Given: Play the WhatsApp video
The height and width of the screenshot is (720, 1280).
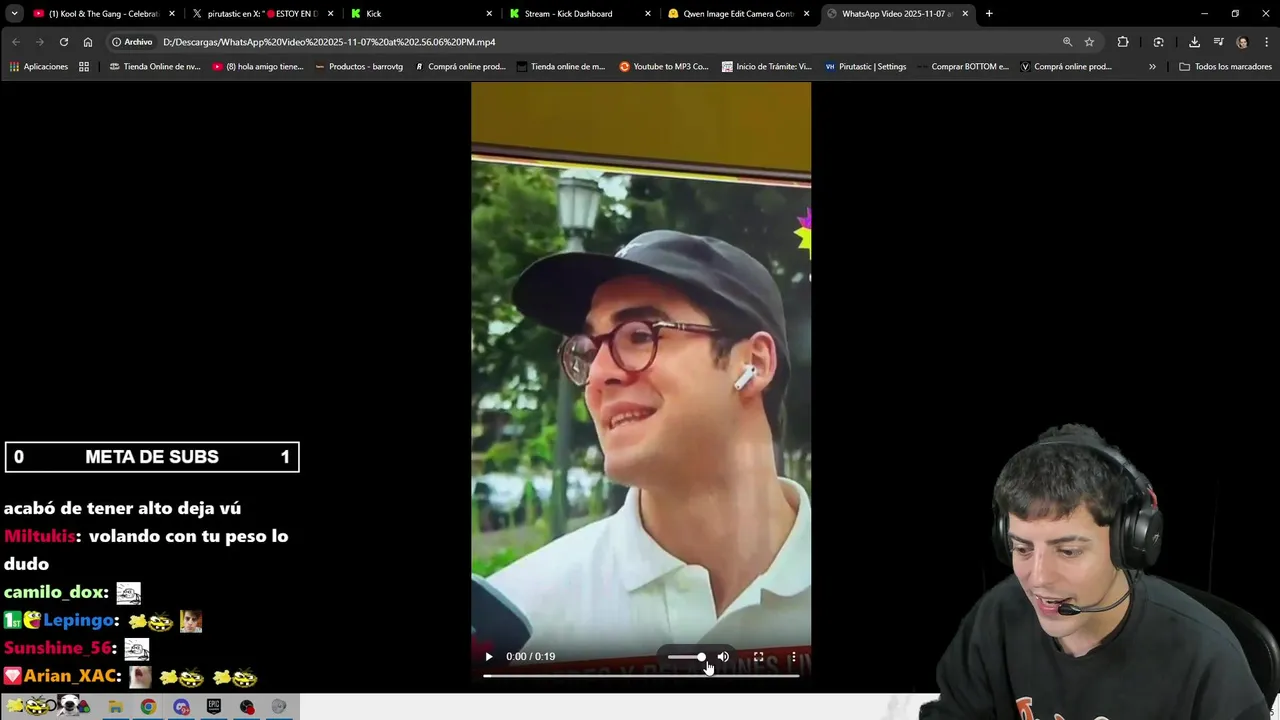Looking at the screenshot, I should pos(489,657).
